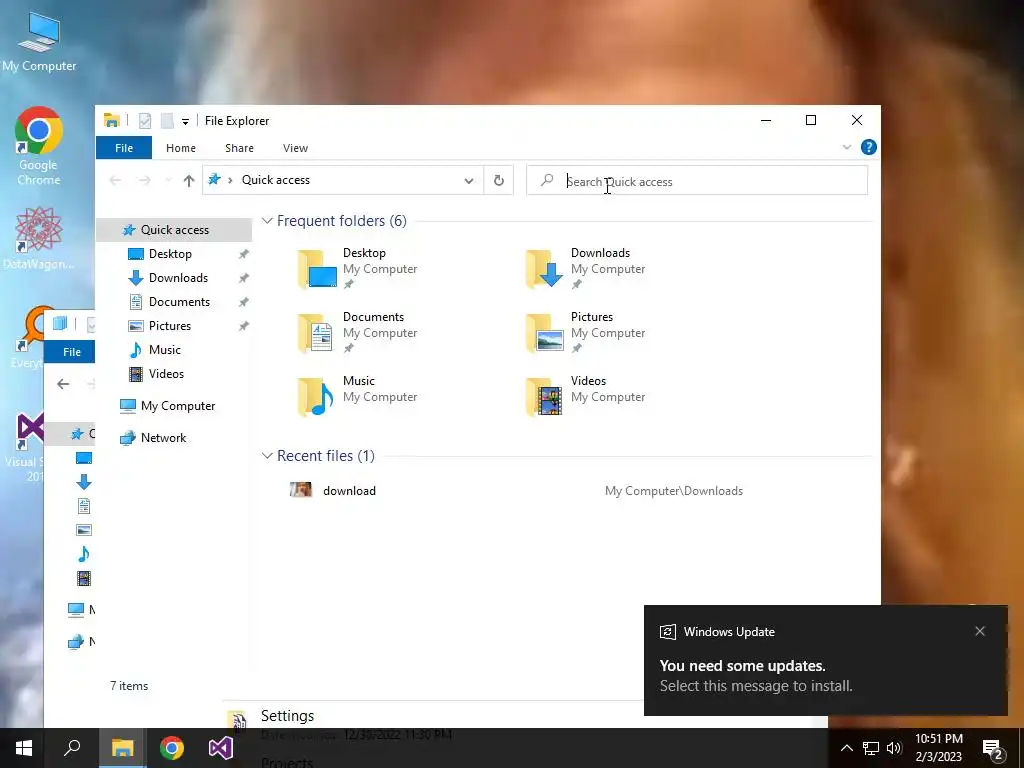Select the DataWagon desktop shortcut

[39, 238]
